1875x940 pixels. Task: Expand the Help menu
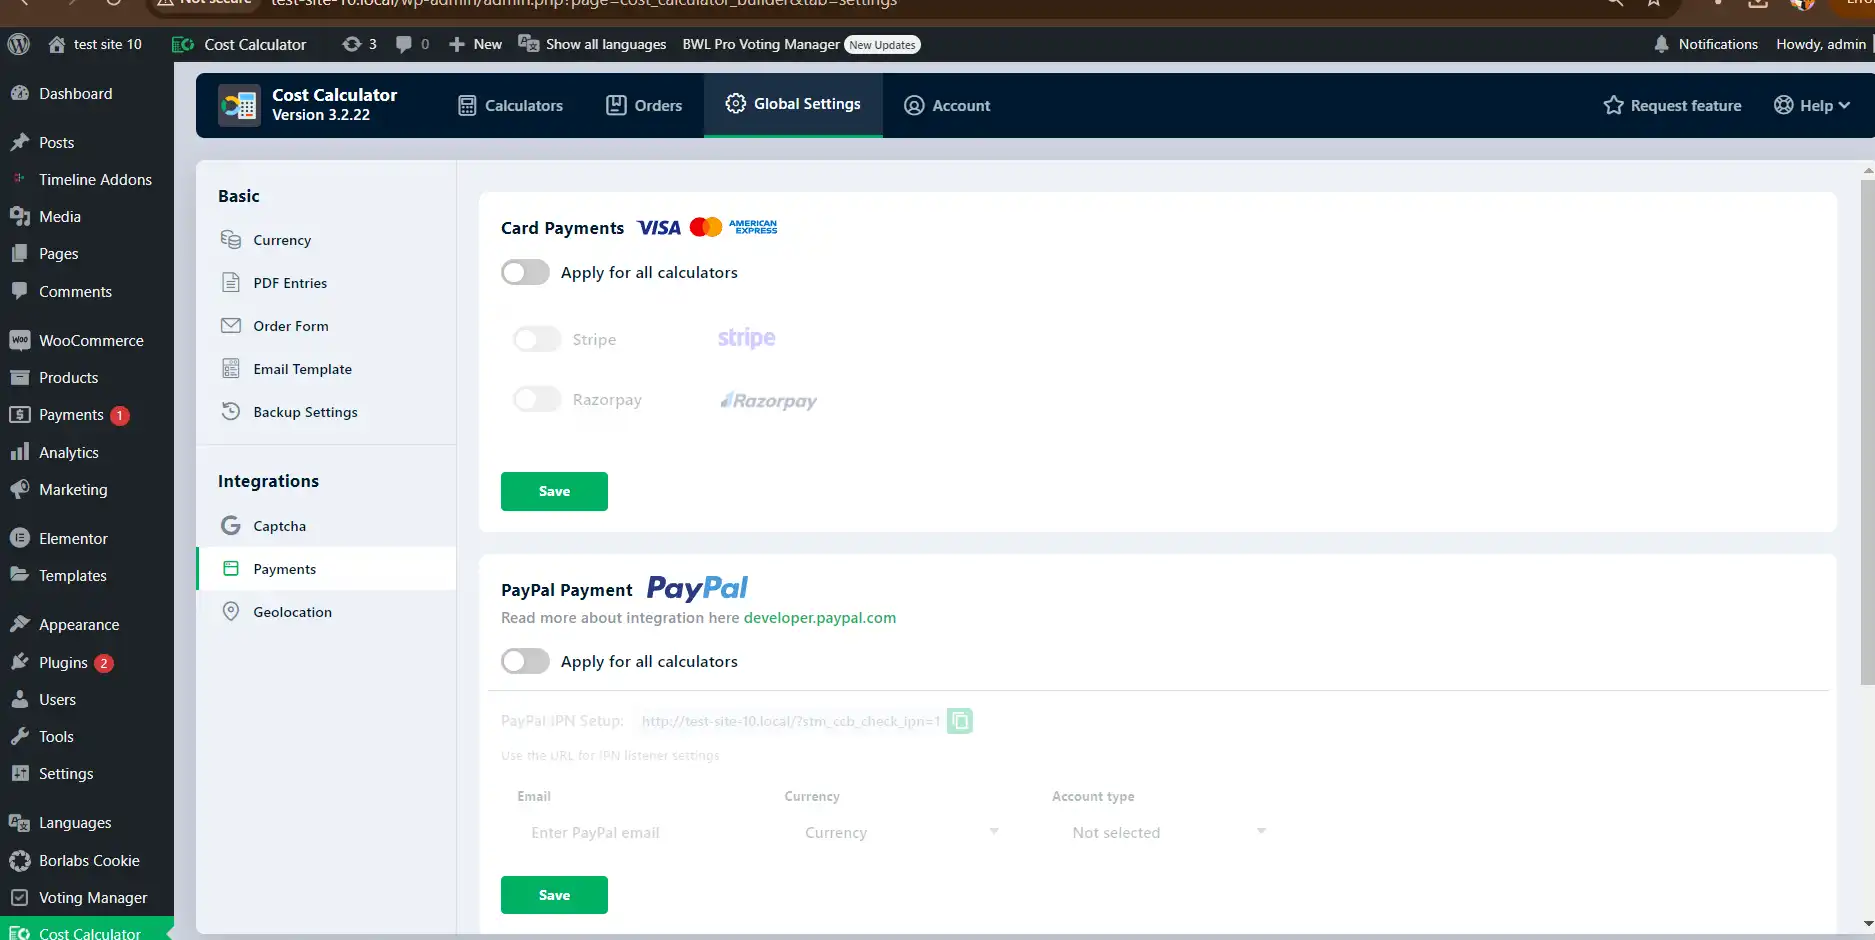coord(1812,105)
